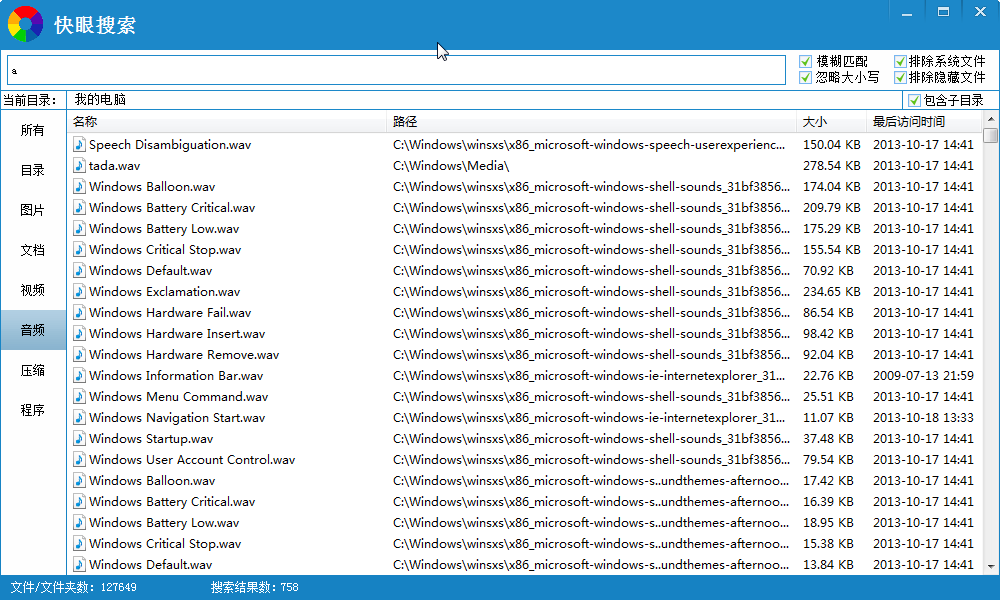This screenshot has width=1000, height=600.
Task: Click the 快眼搜索 colorful logo icon
Action: point(25,23)
